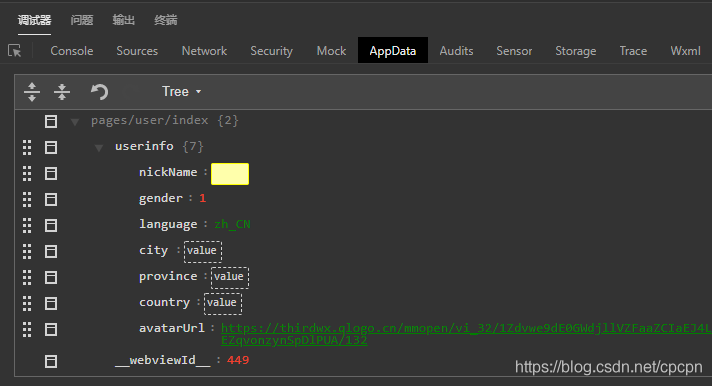This screenshot has width=712, height=386.
Task: Edit the country value field
Action: coord(223,303)
